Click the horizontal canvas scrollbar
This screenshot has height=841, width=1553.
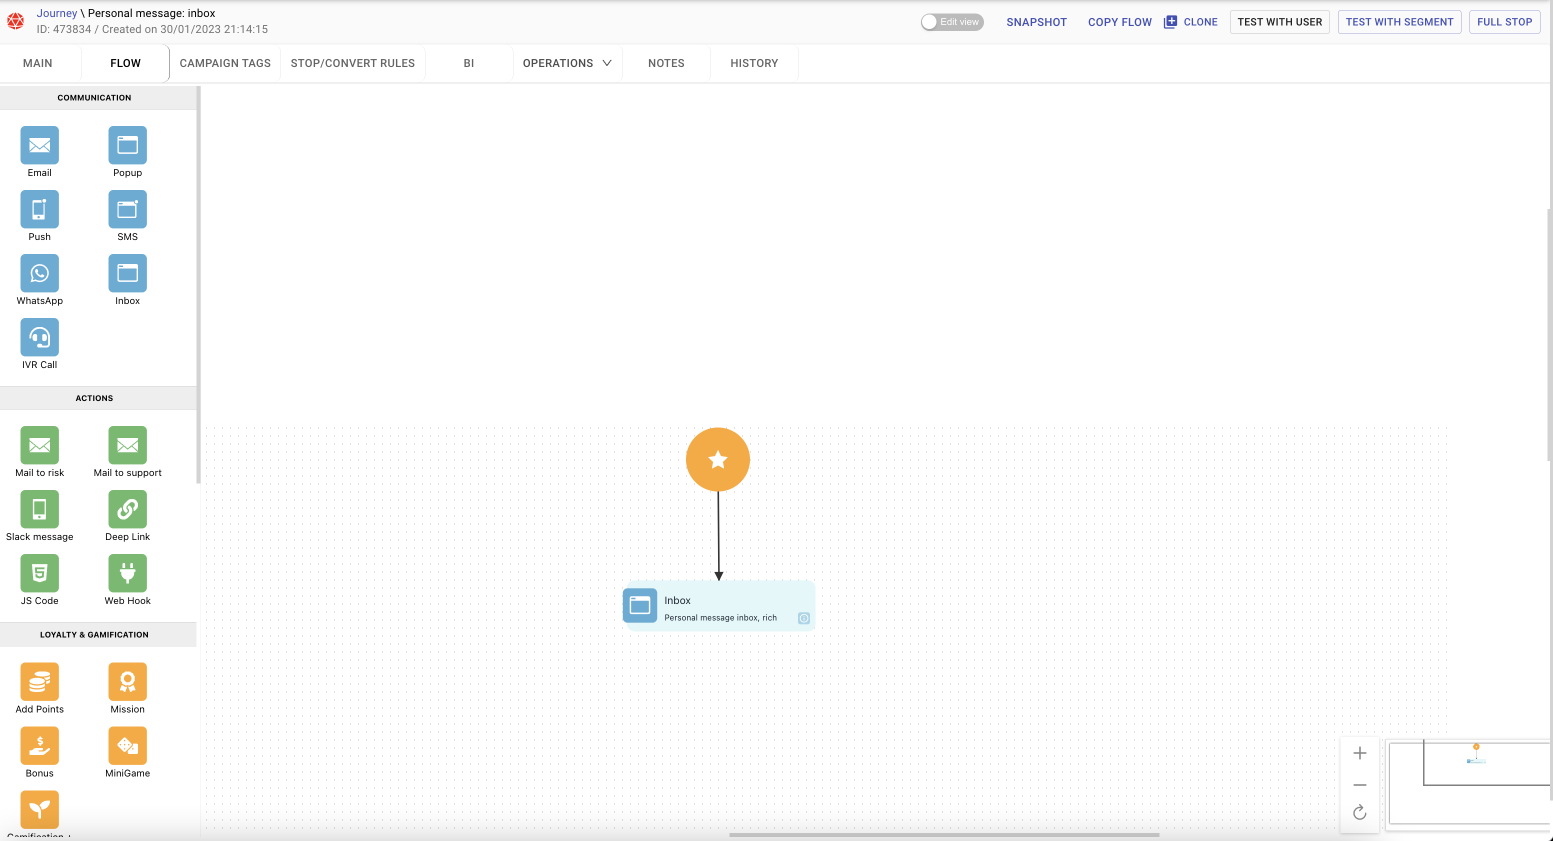pyautogui.click(x=944, y=835)
